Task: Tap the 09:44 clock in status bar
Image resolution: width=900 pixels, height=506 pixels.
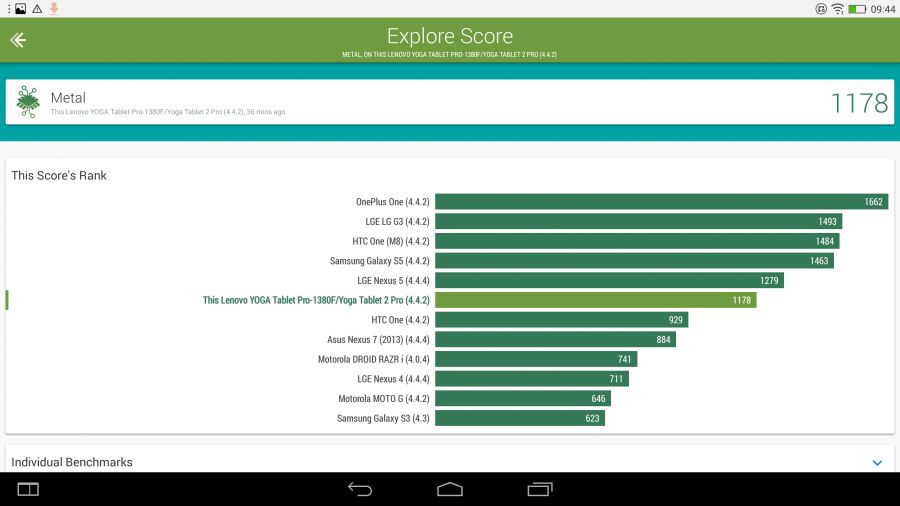Action: (882, 9)
